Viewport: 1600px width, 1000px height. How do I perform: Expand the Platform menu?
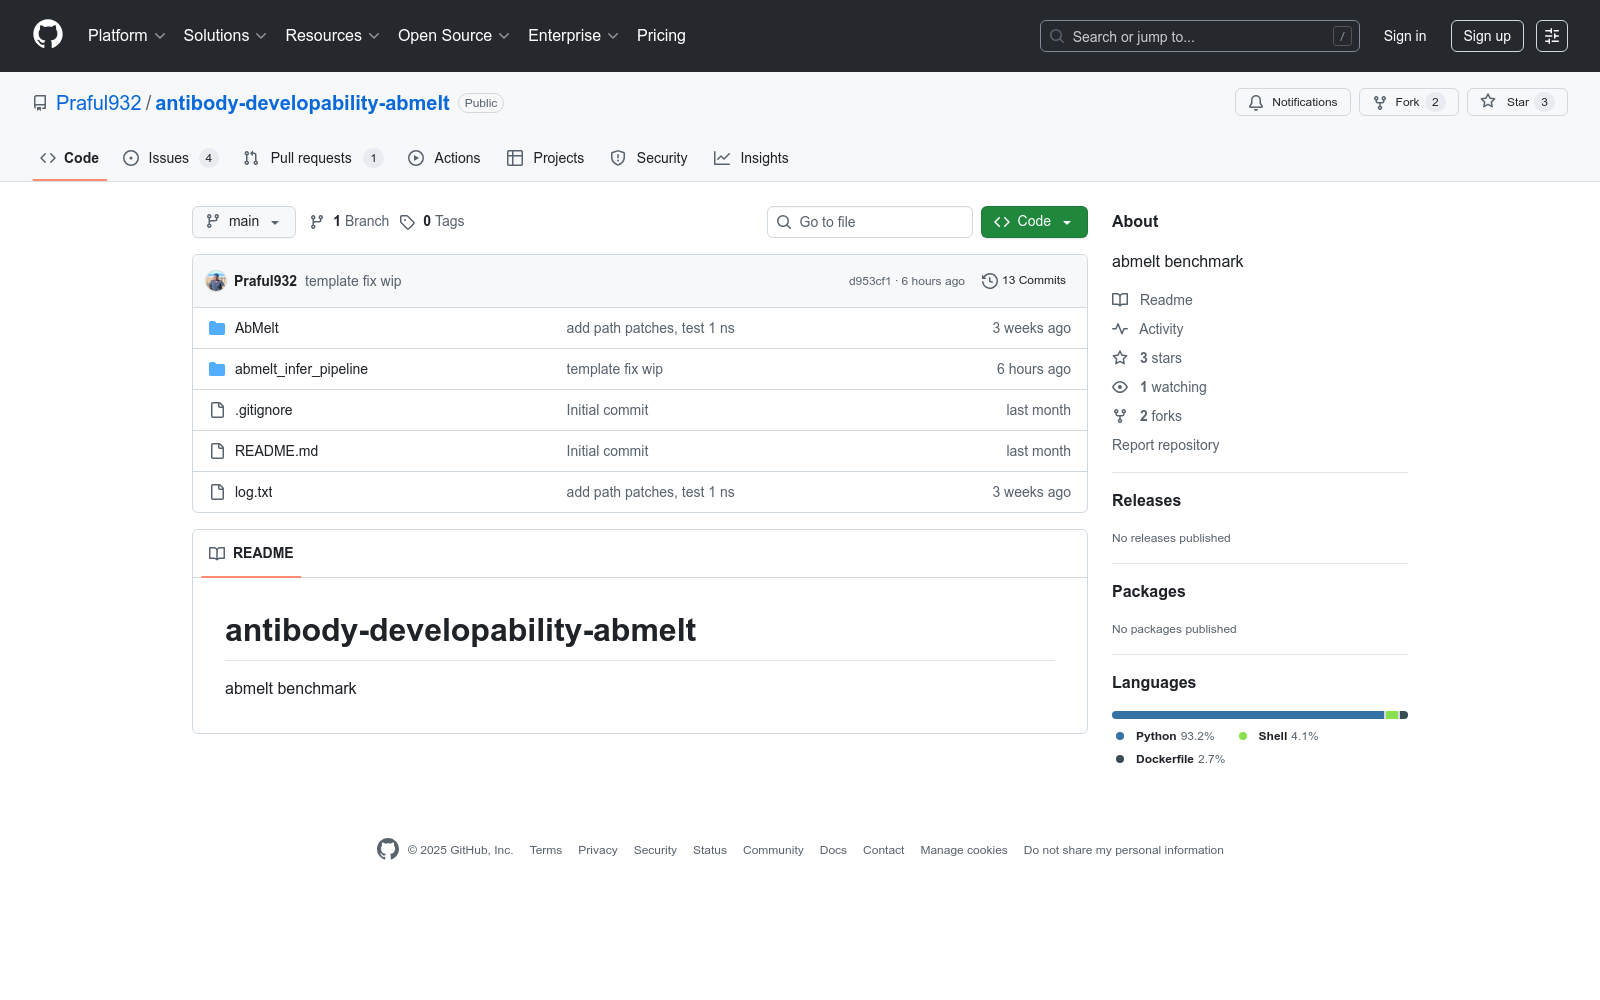pos(127,36)
